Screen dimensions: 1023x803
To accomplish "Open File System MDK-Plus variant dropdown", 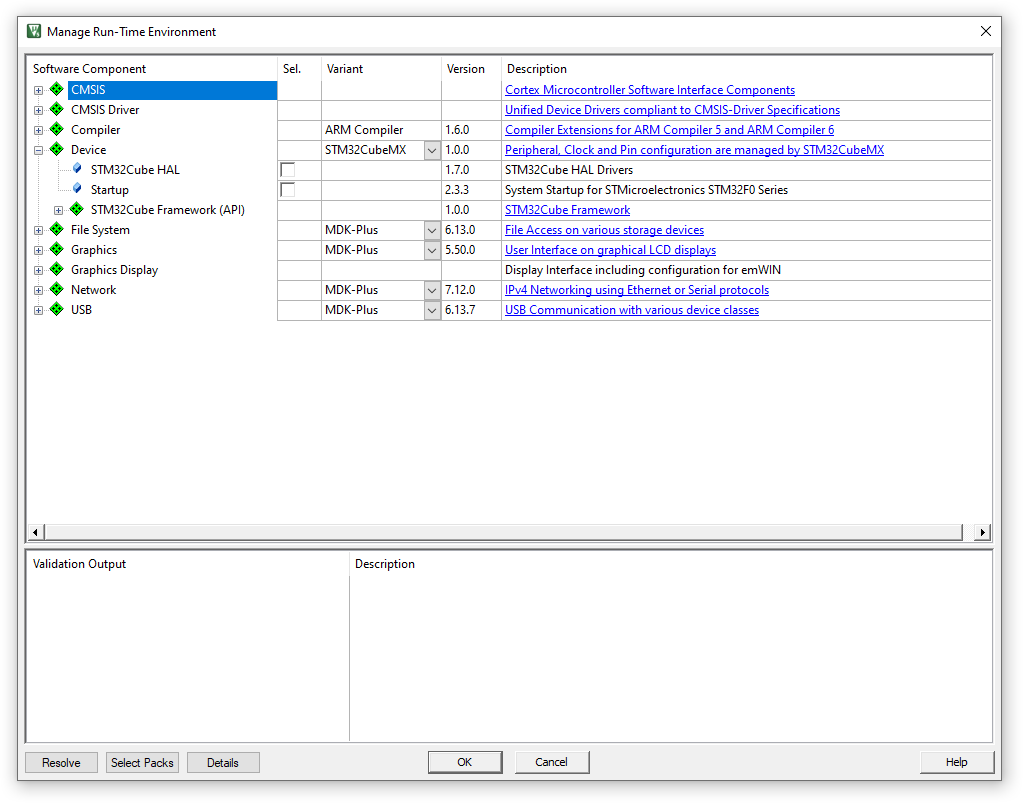I will 432,230.
